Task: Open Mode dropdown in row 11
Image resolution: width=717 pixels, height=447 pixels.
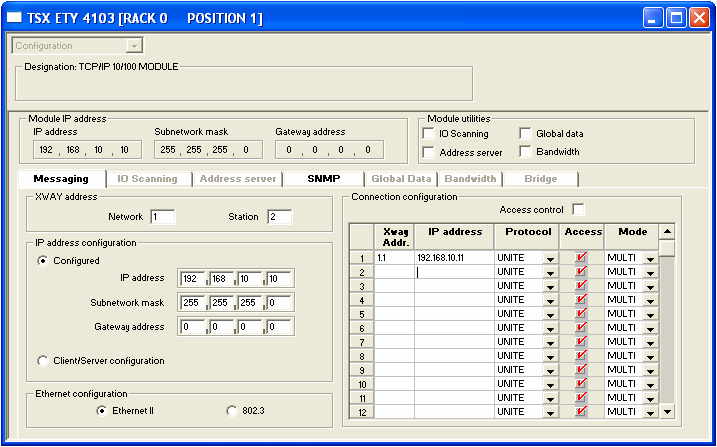Action: point(650,399)
